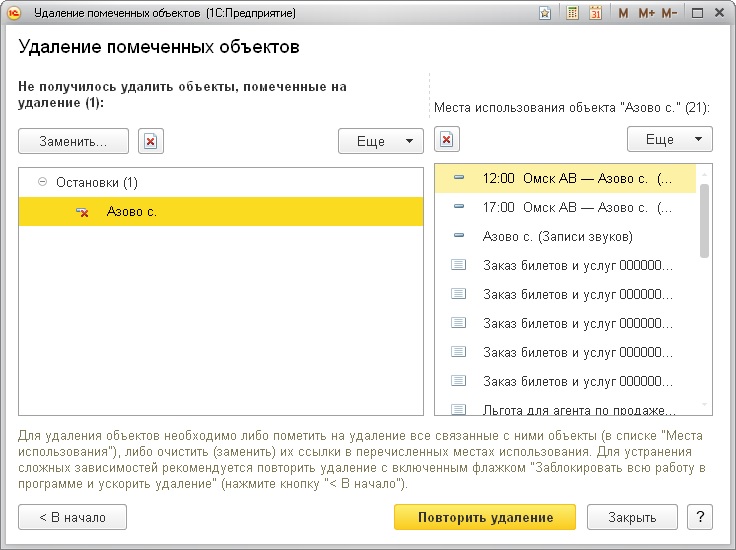Image resolution: width=736 pixels, height=550 pixels.
Task: Go back with < В начало button
Action: pyautogui.click(x=73, y=517)
